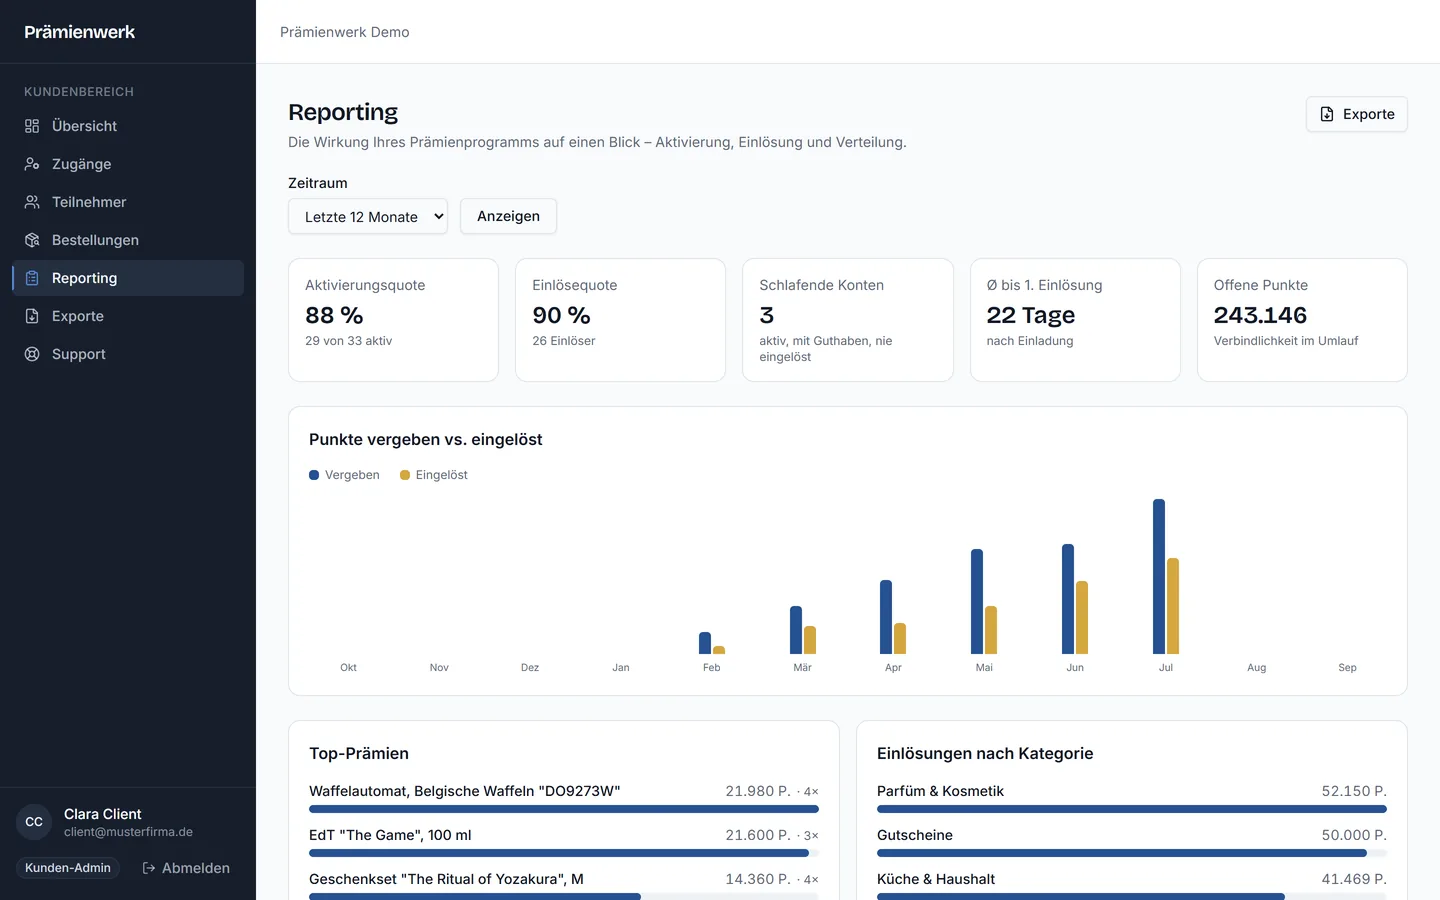The image size is (1440, 900).
Task: Click the blue Jul bar in chart
Action: [1159, 576]
